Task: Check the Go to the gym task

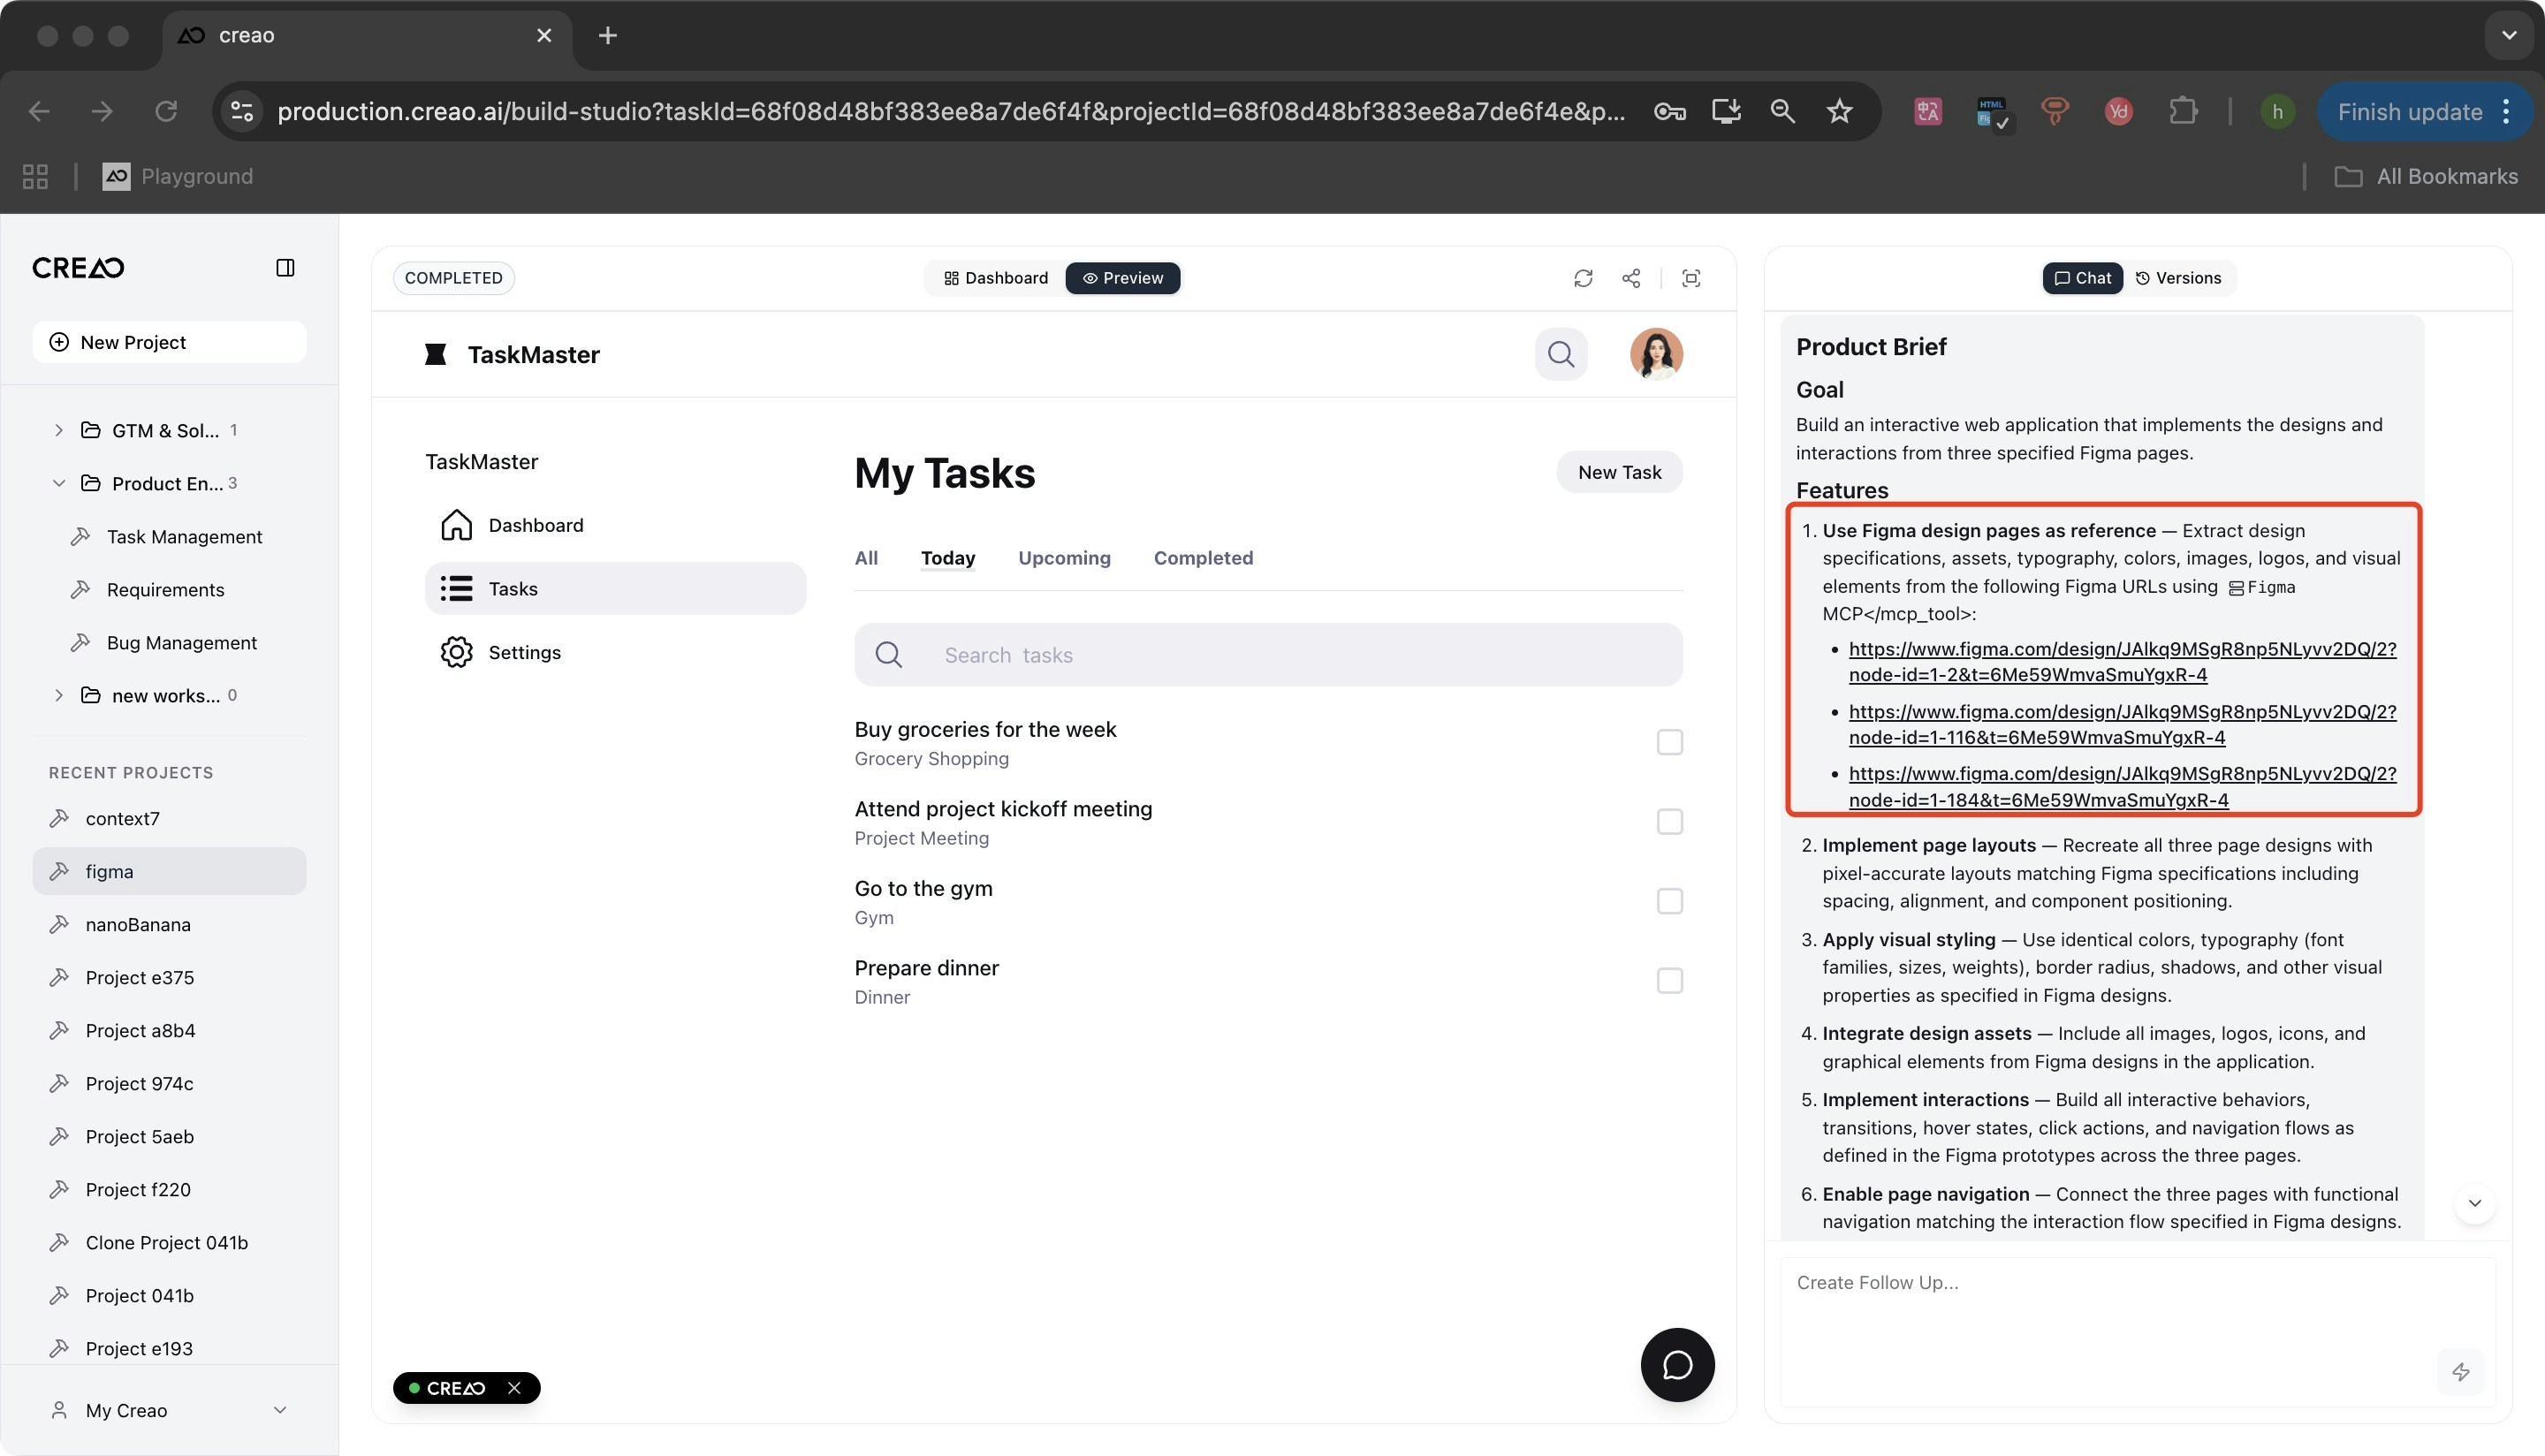Action: (x=1669, y=901)
